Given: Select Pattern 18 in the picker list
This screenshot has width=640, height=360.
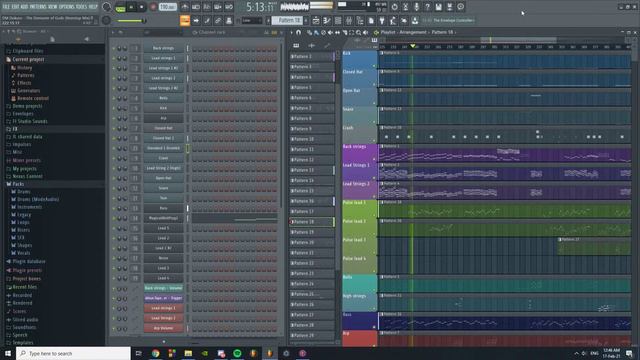Looking at the screenshot, I should (x=312, y=222).
